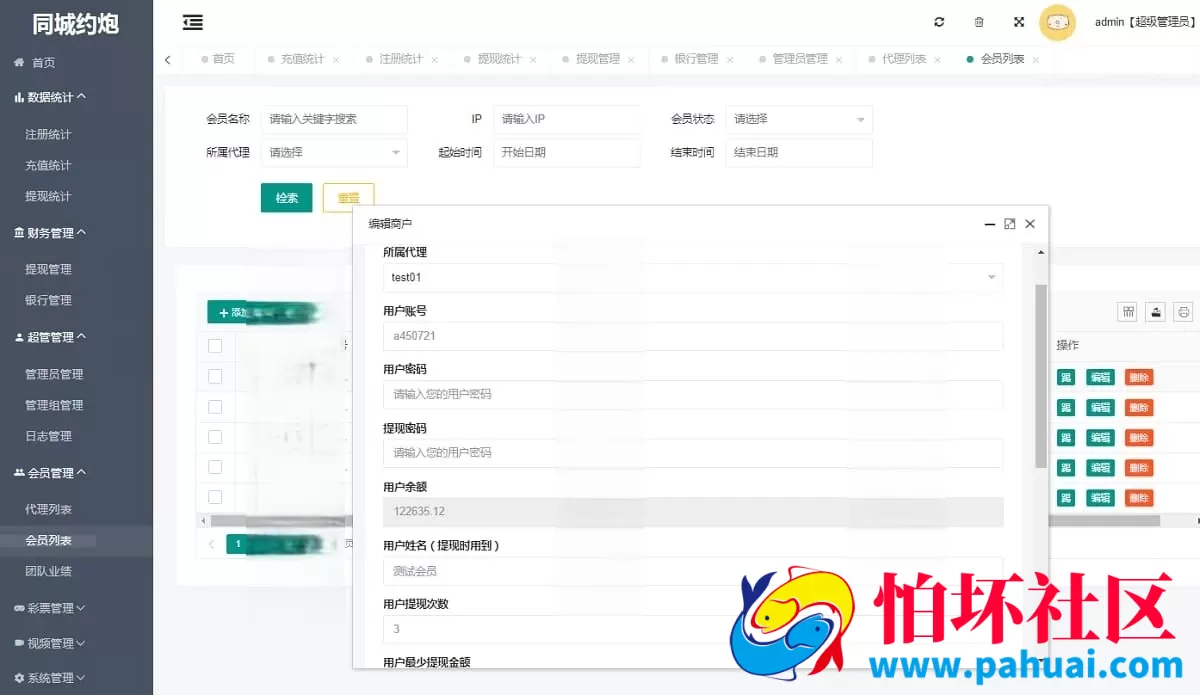The width and height of the screenshot is (1200, 695).
Task: Check the first row checkbox in the table
Action: pyautogui.click(x=216, y=376)
